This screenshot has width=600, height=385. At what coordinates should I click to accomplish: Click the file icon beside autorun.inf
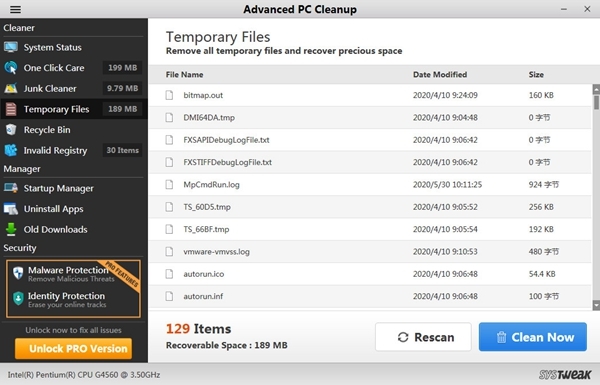(x=169, y=296)
